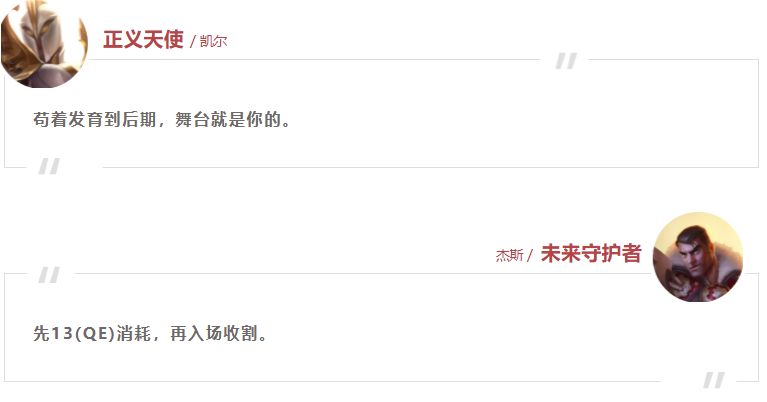Open the 未来守护者 champion title

click(x=591, y=253)
